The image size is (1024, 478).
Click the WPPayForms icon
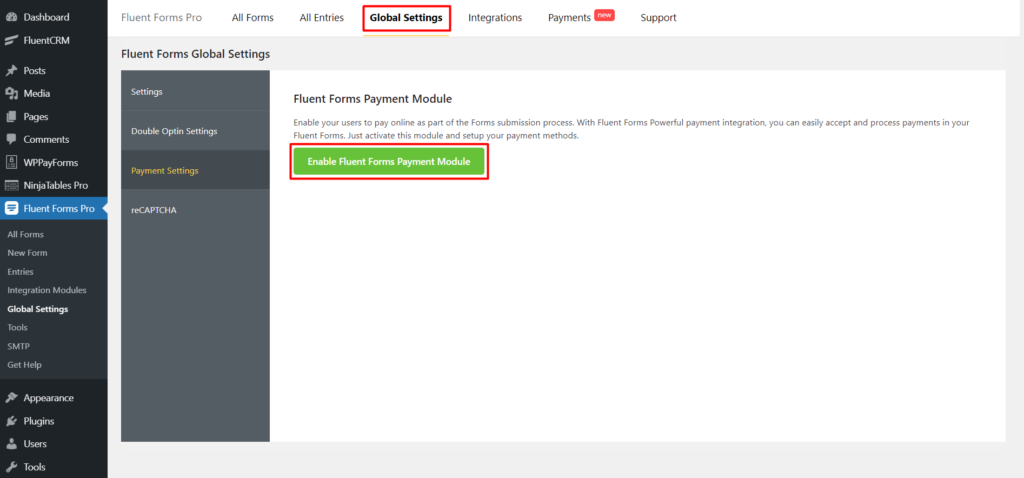11,162
